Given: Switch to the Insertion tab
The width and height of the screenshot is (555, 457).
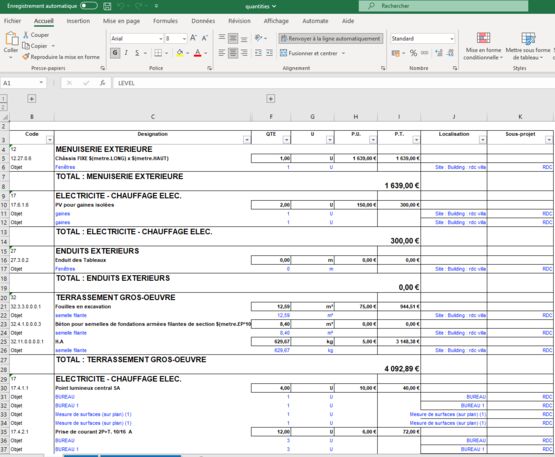Looking at the screenshot, I should 78,21.
